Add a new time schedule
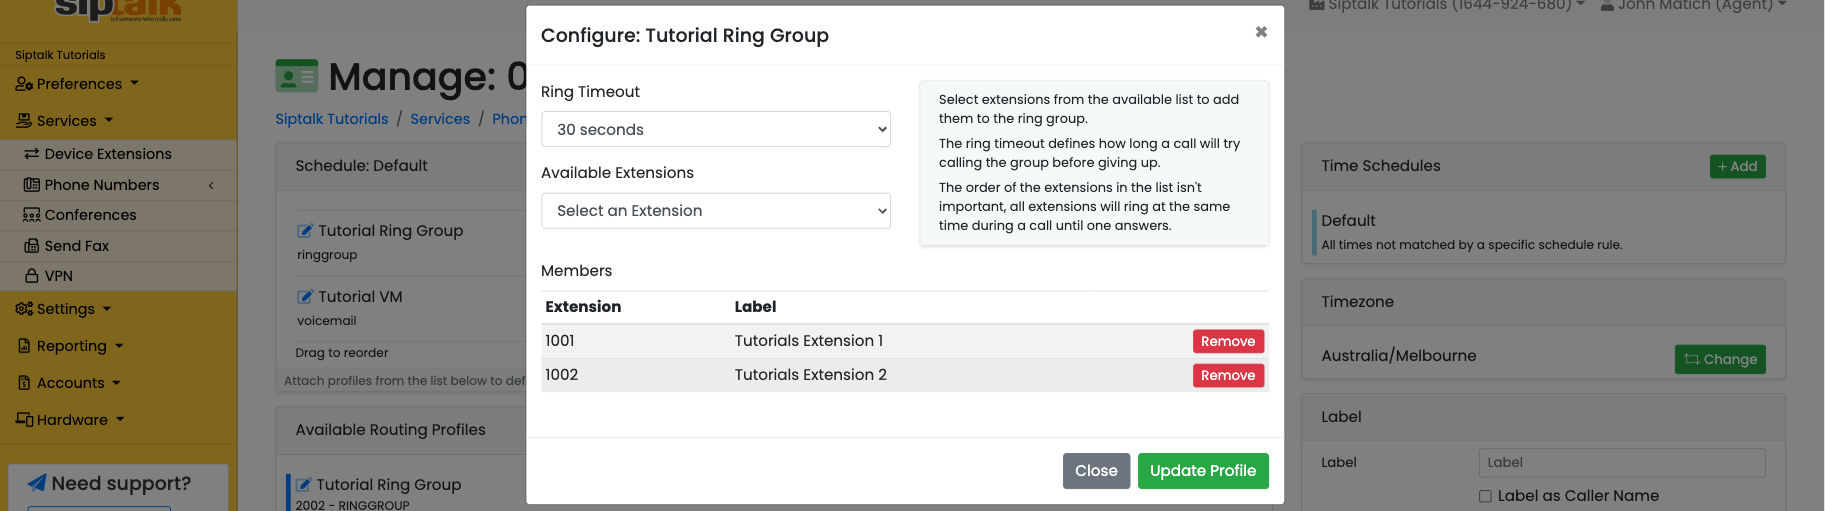This screenshot has width=1825, height=511. pyautogui.click(x=1738, y=167)
